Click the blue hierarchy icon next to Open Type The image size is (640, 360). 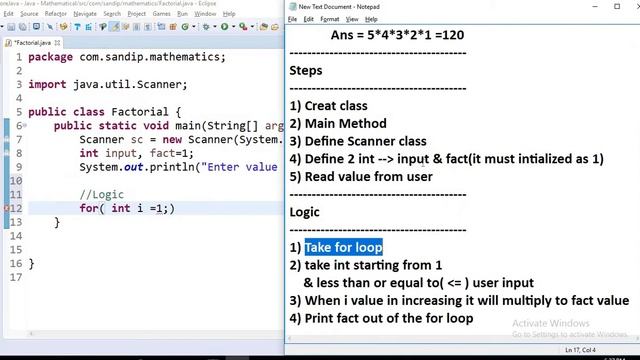pos(89,27)
